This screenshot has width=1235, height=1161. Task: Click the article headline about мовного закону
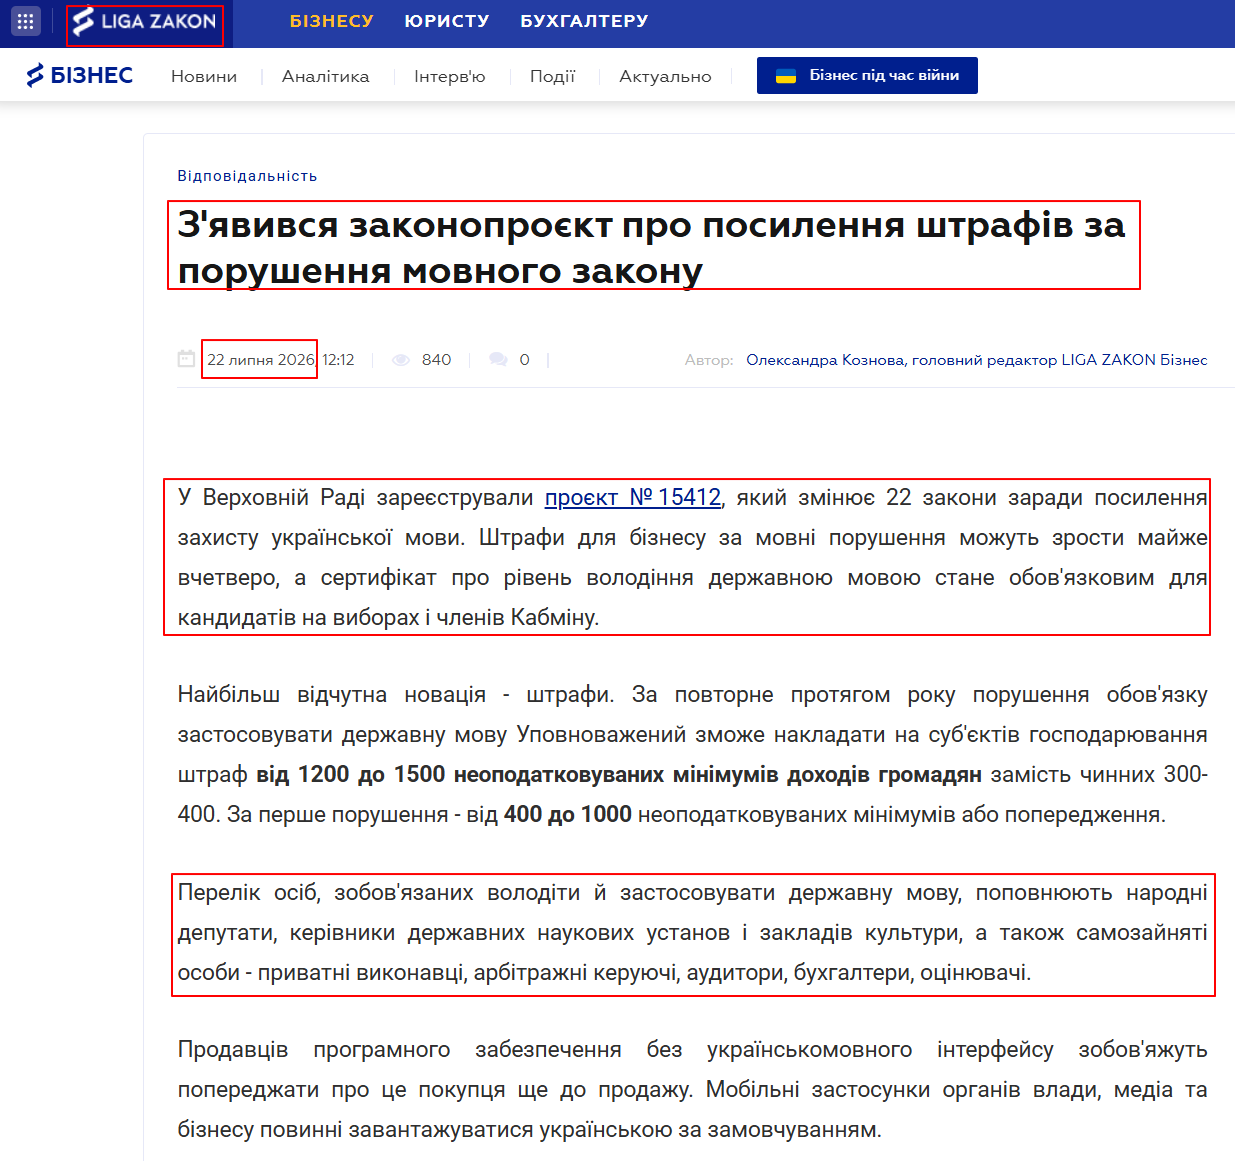(x=652, y=247)
